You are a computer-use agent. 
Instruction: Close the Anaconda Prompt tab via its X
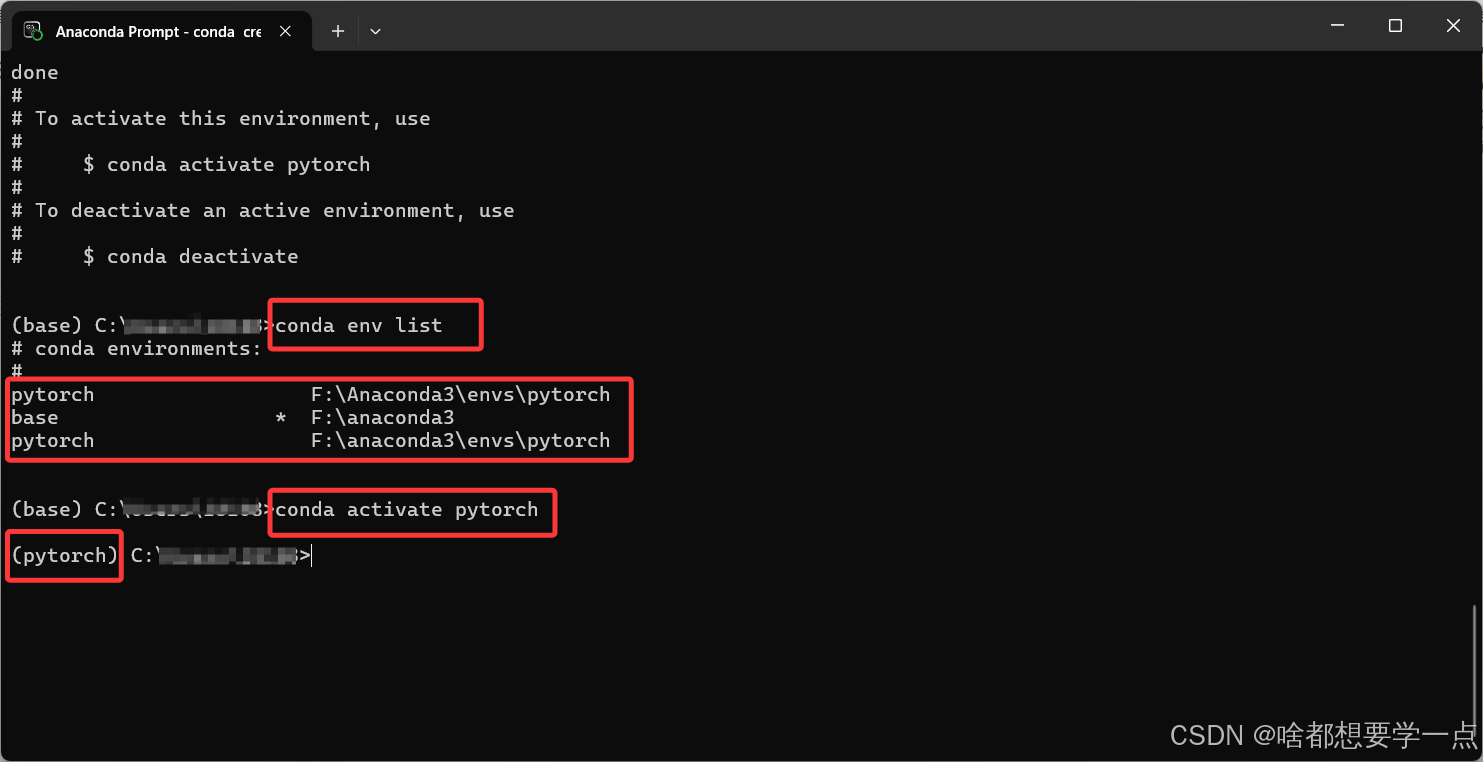click(x=285, y=31)
